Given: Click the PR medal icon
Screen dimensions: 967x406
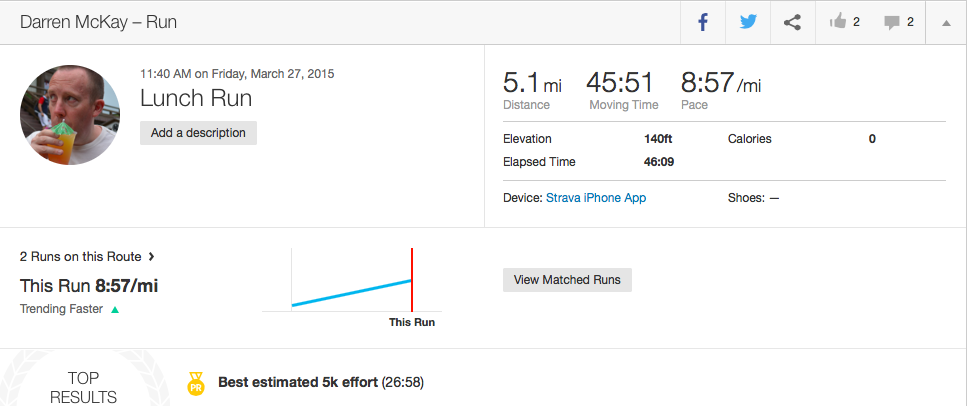Looking at the screenshot, I should [195, 383].
